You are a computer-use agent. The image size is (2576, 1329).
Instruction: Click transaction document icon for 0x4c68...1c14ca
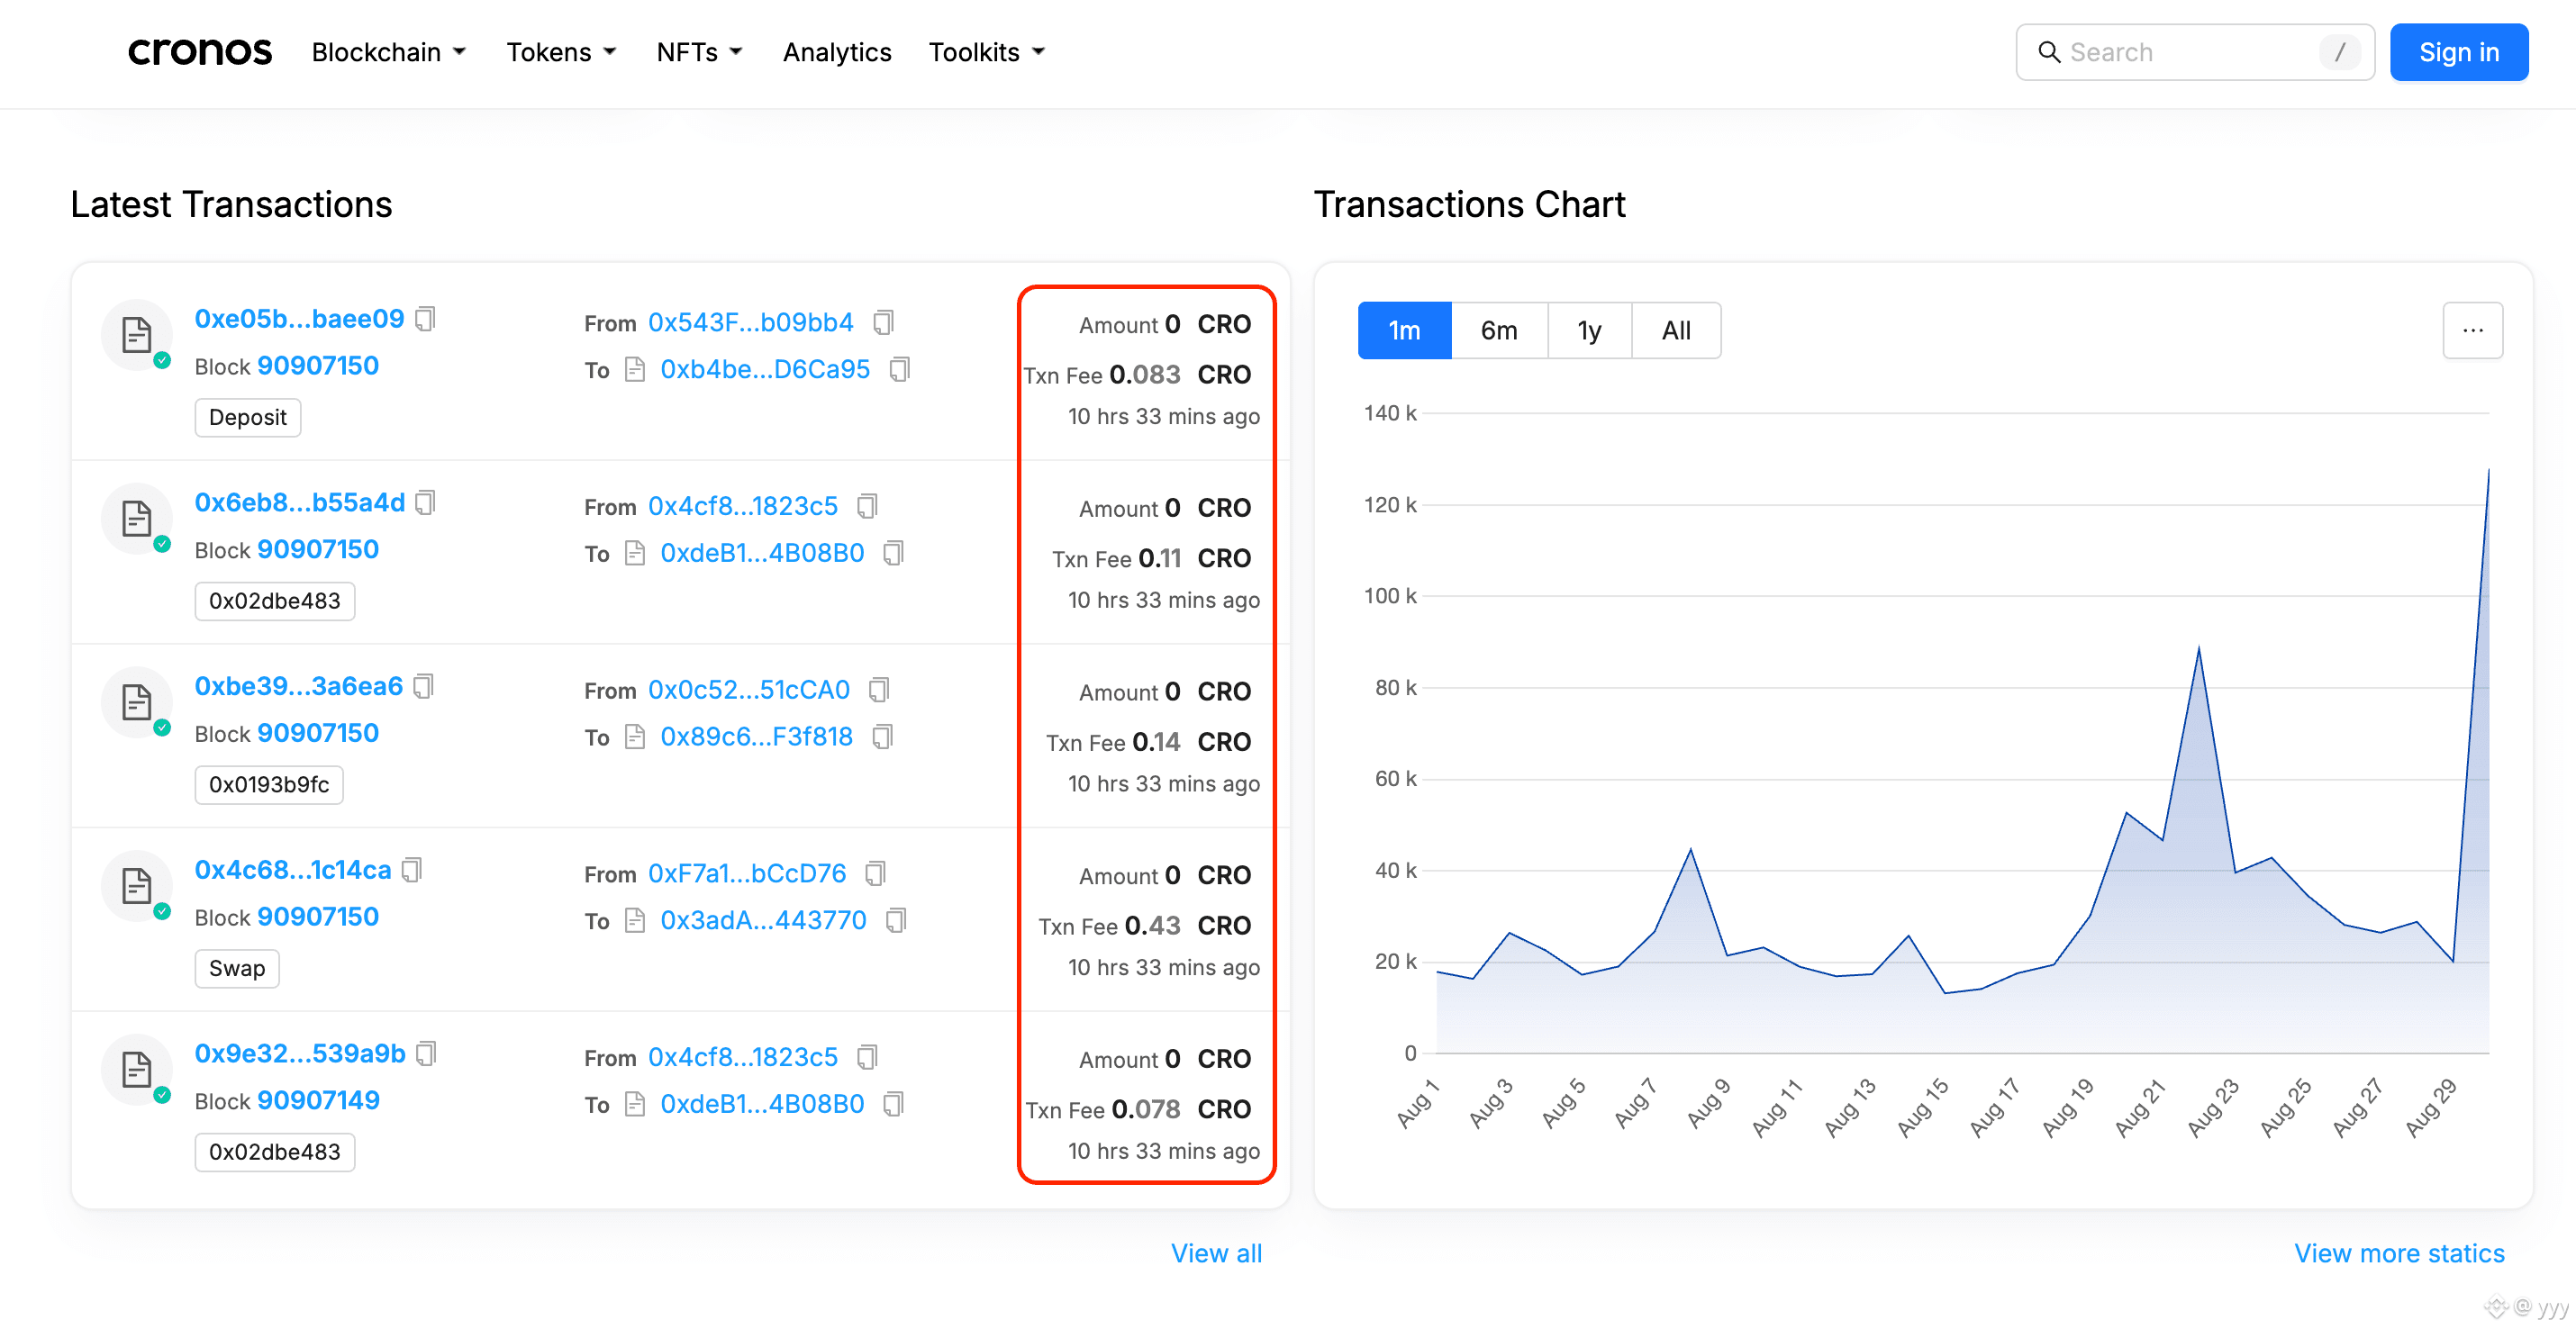pos(137,886)
